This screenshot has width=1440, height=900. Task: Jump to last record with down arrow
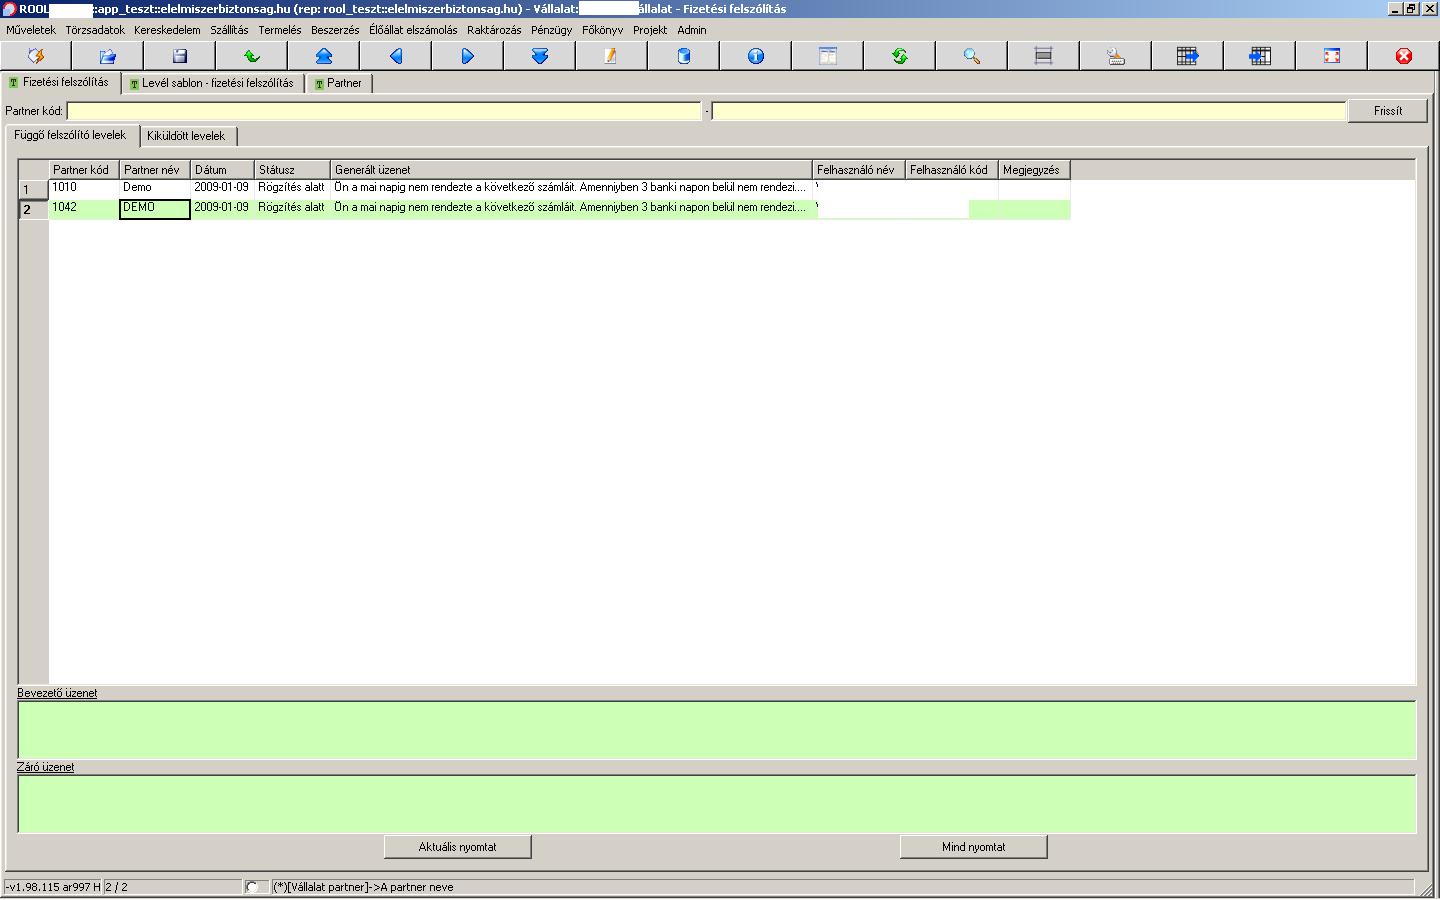540,56
